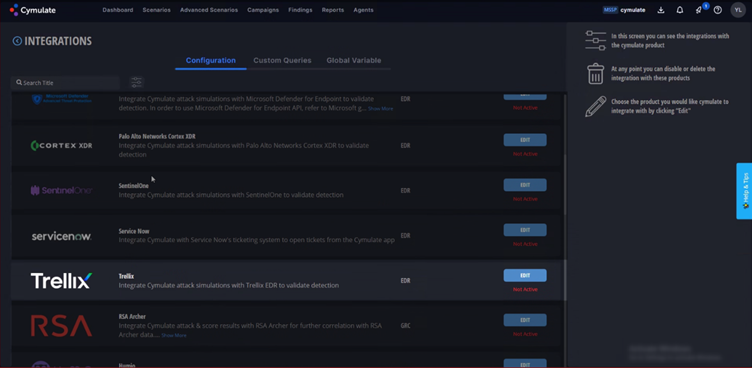The height and width of the screenshot is (368, 752).
Task: Open the help question mark icon
Action: coord(717,10)
